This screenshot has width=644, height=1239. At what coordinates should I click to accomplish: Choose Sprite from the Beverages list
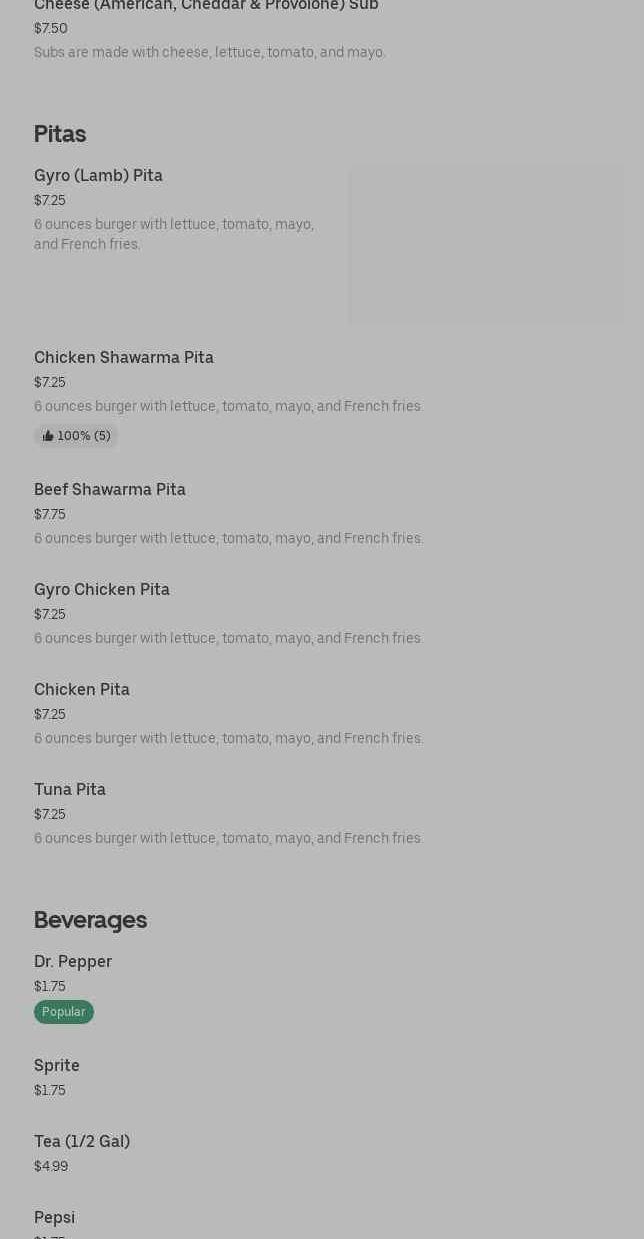coord(57,1066)
